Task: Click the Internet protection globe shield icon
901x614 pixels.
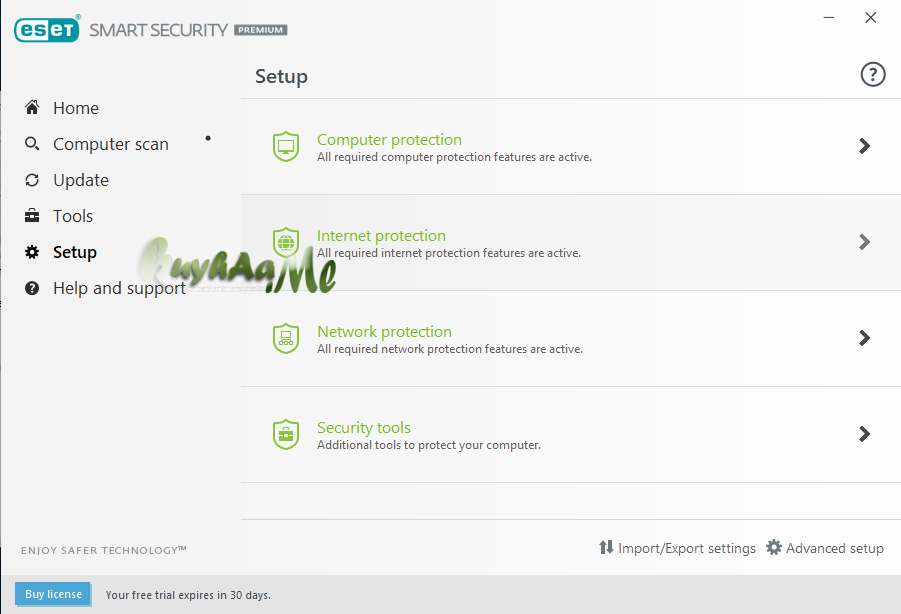Action: click(x=286, y=243)
